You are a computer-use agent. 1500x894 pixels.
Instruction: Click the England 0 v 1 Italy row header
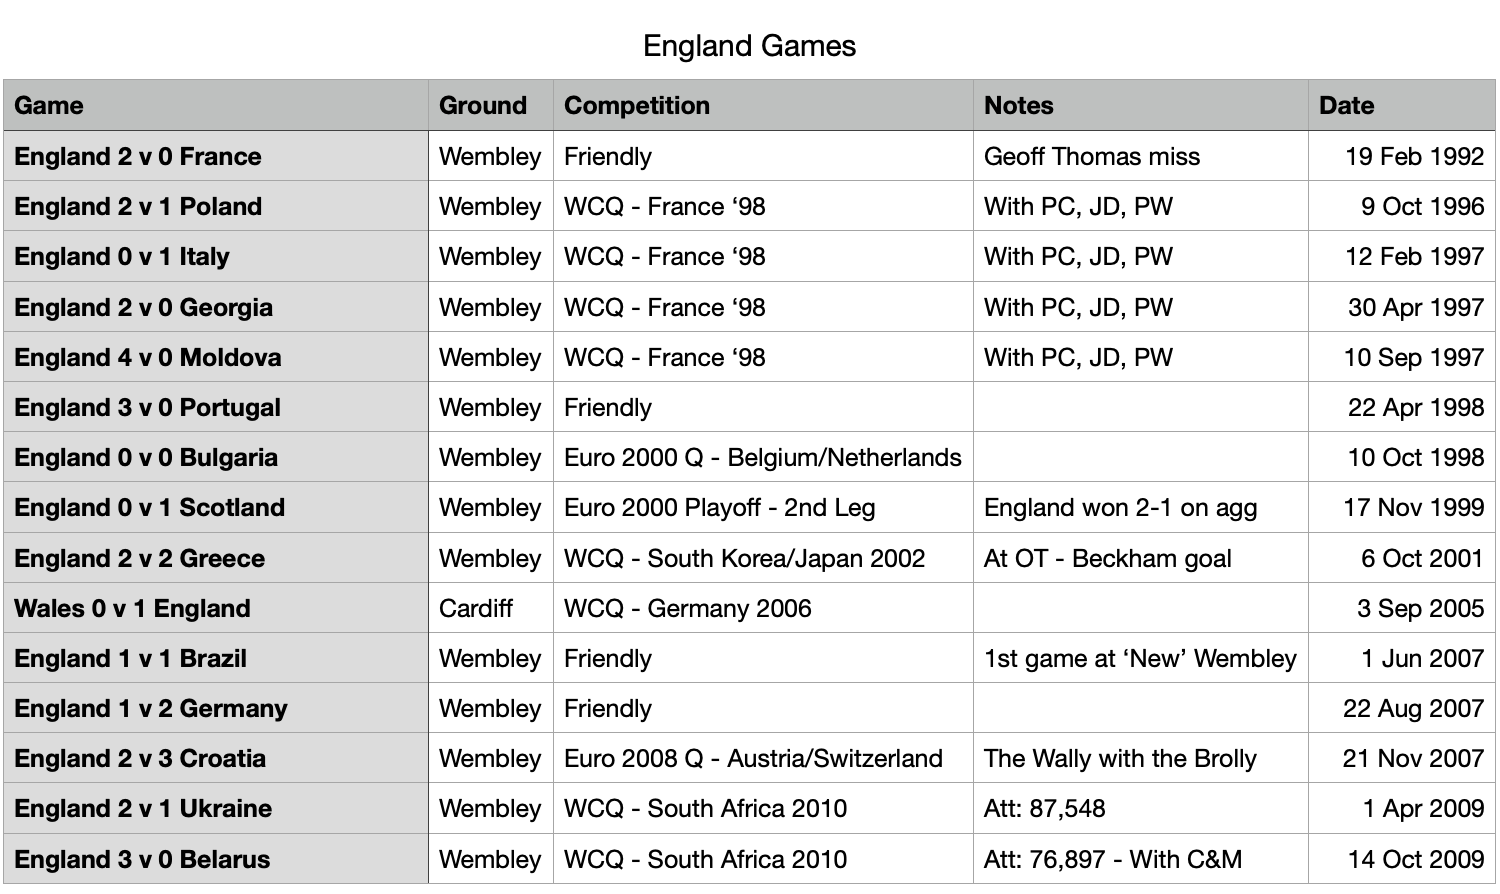(216, 256)
